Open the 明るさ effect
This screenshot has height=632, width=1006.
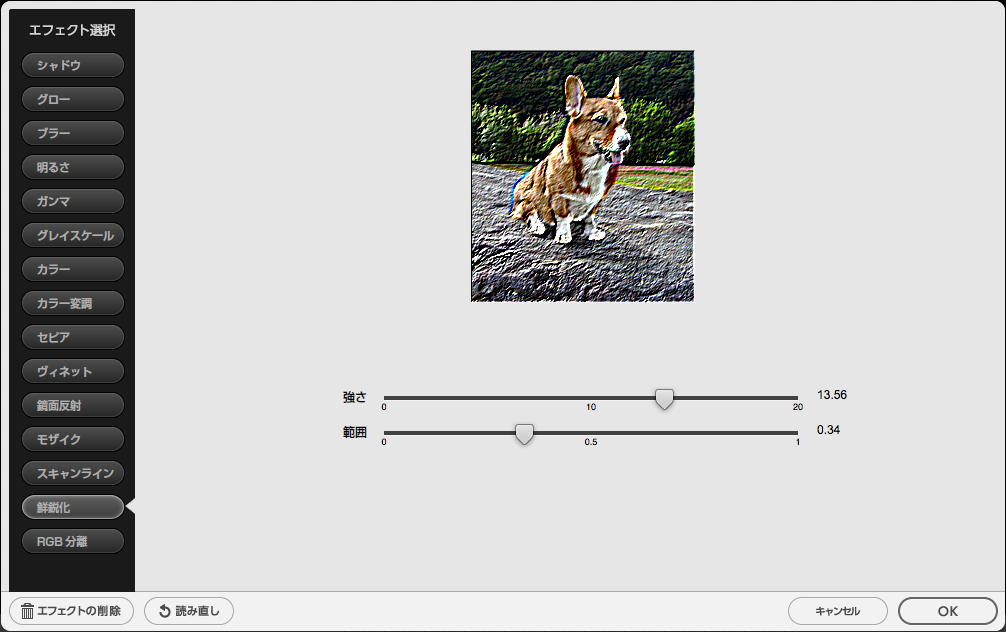[x=72, y=167]
